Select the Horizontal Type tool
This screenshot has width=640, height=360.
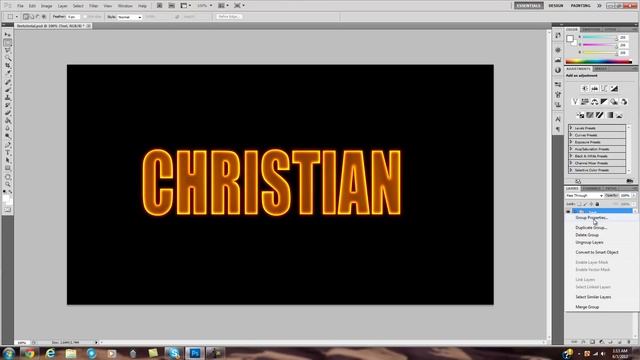click(8, 152)
